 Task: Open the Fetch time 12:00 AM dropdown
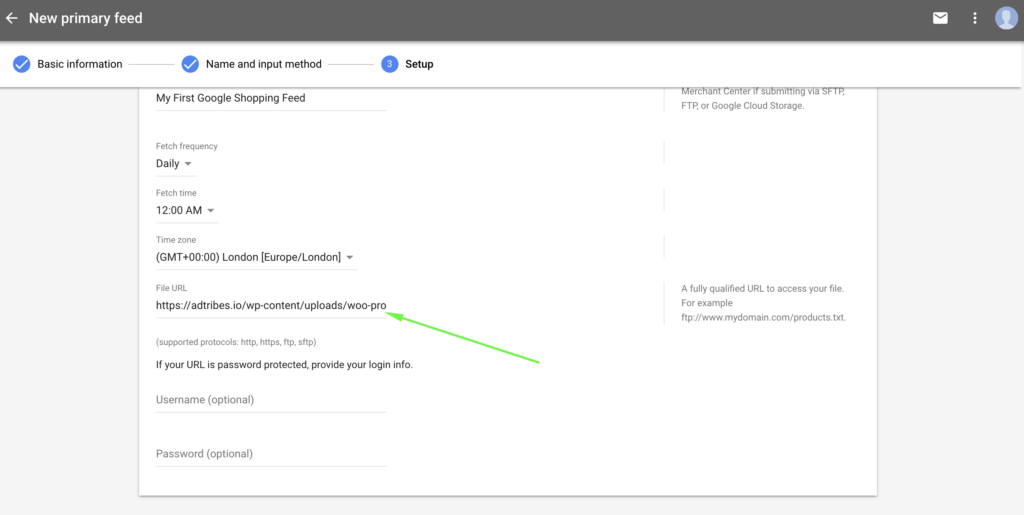[186, 211]
